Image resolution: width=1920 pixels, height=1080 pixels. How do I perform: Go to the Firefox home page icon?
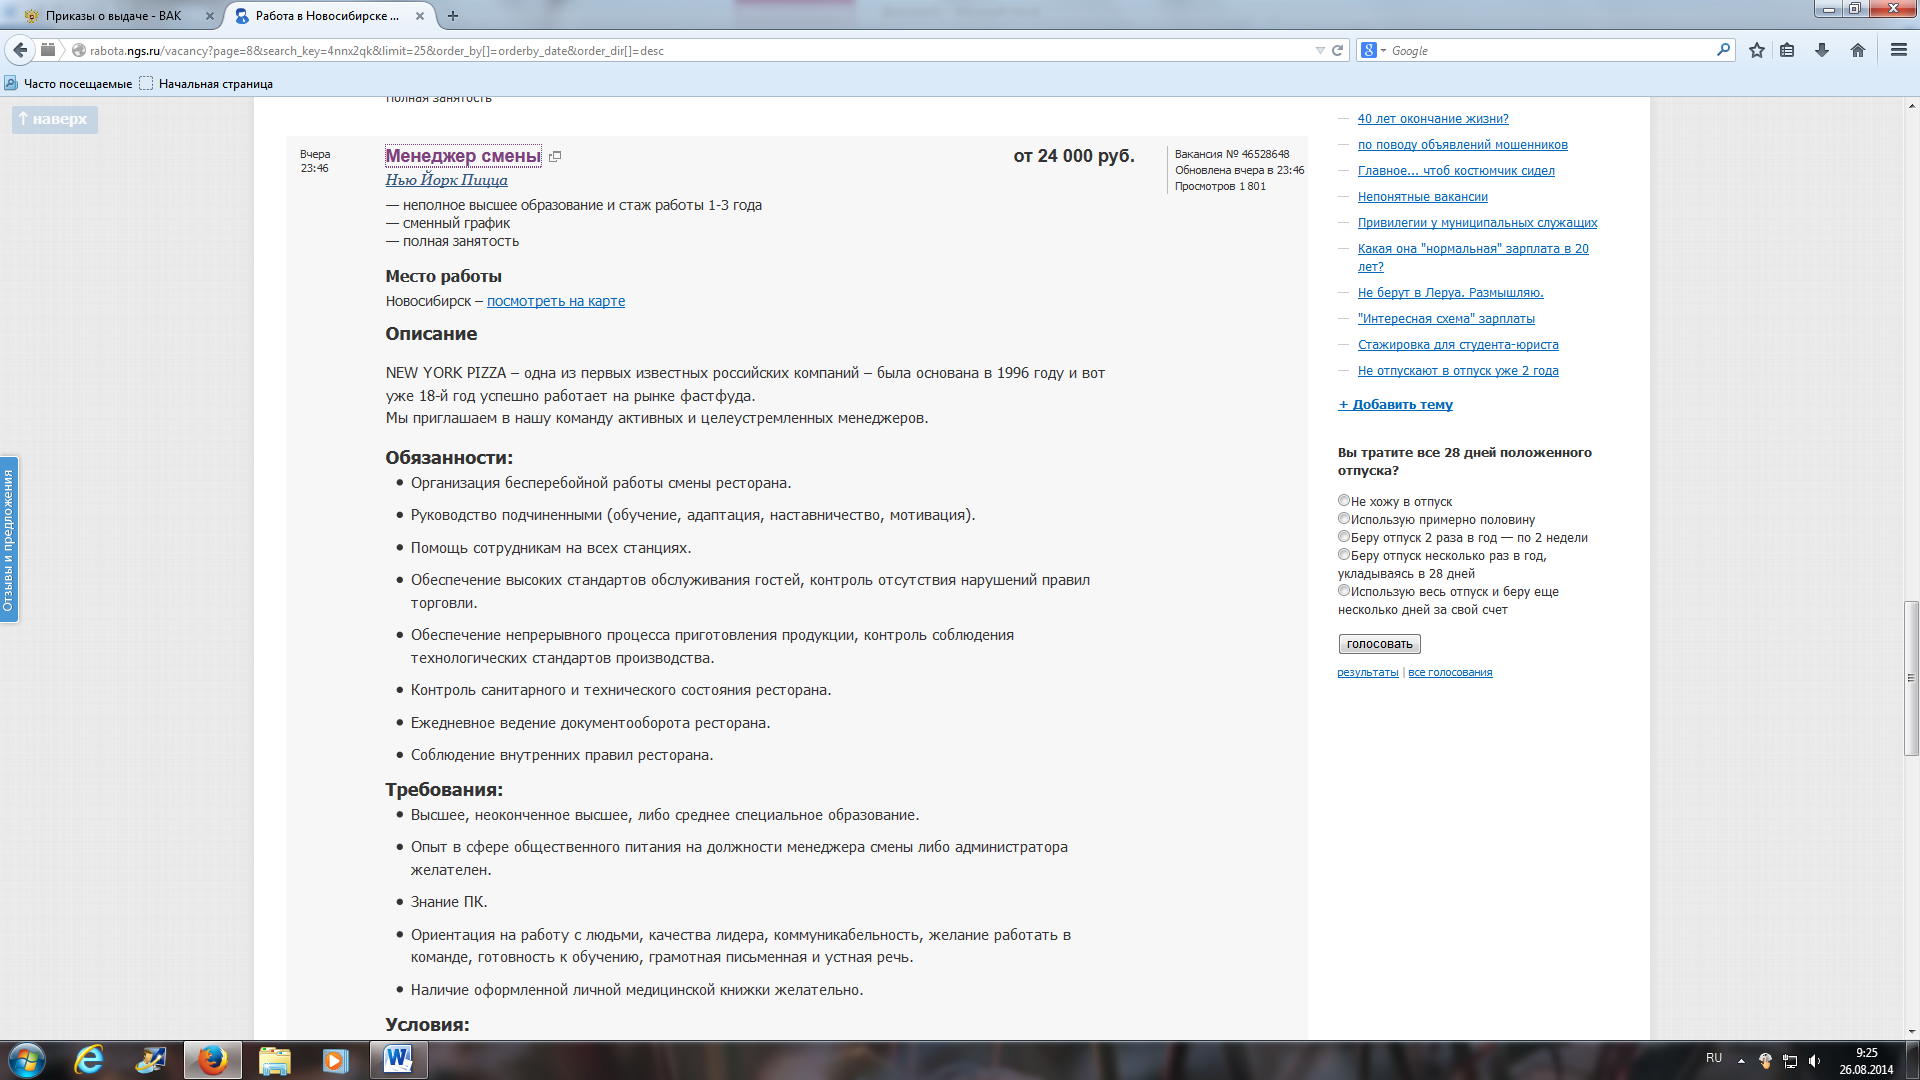click(1858, 50)
